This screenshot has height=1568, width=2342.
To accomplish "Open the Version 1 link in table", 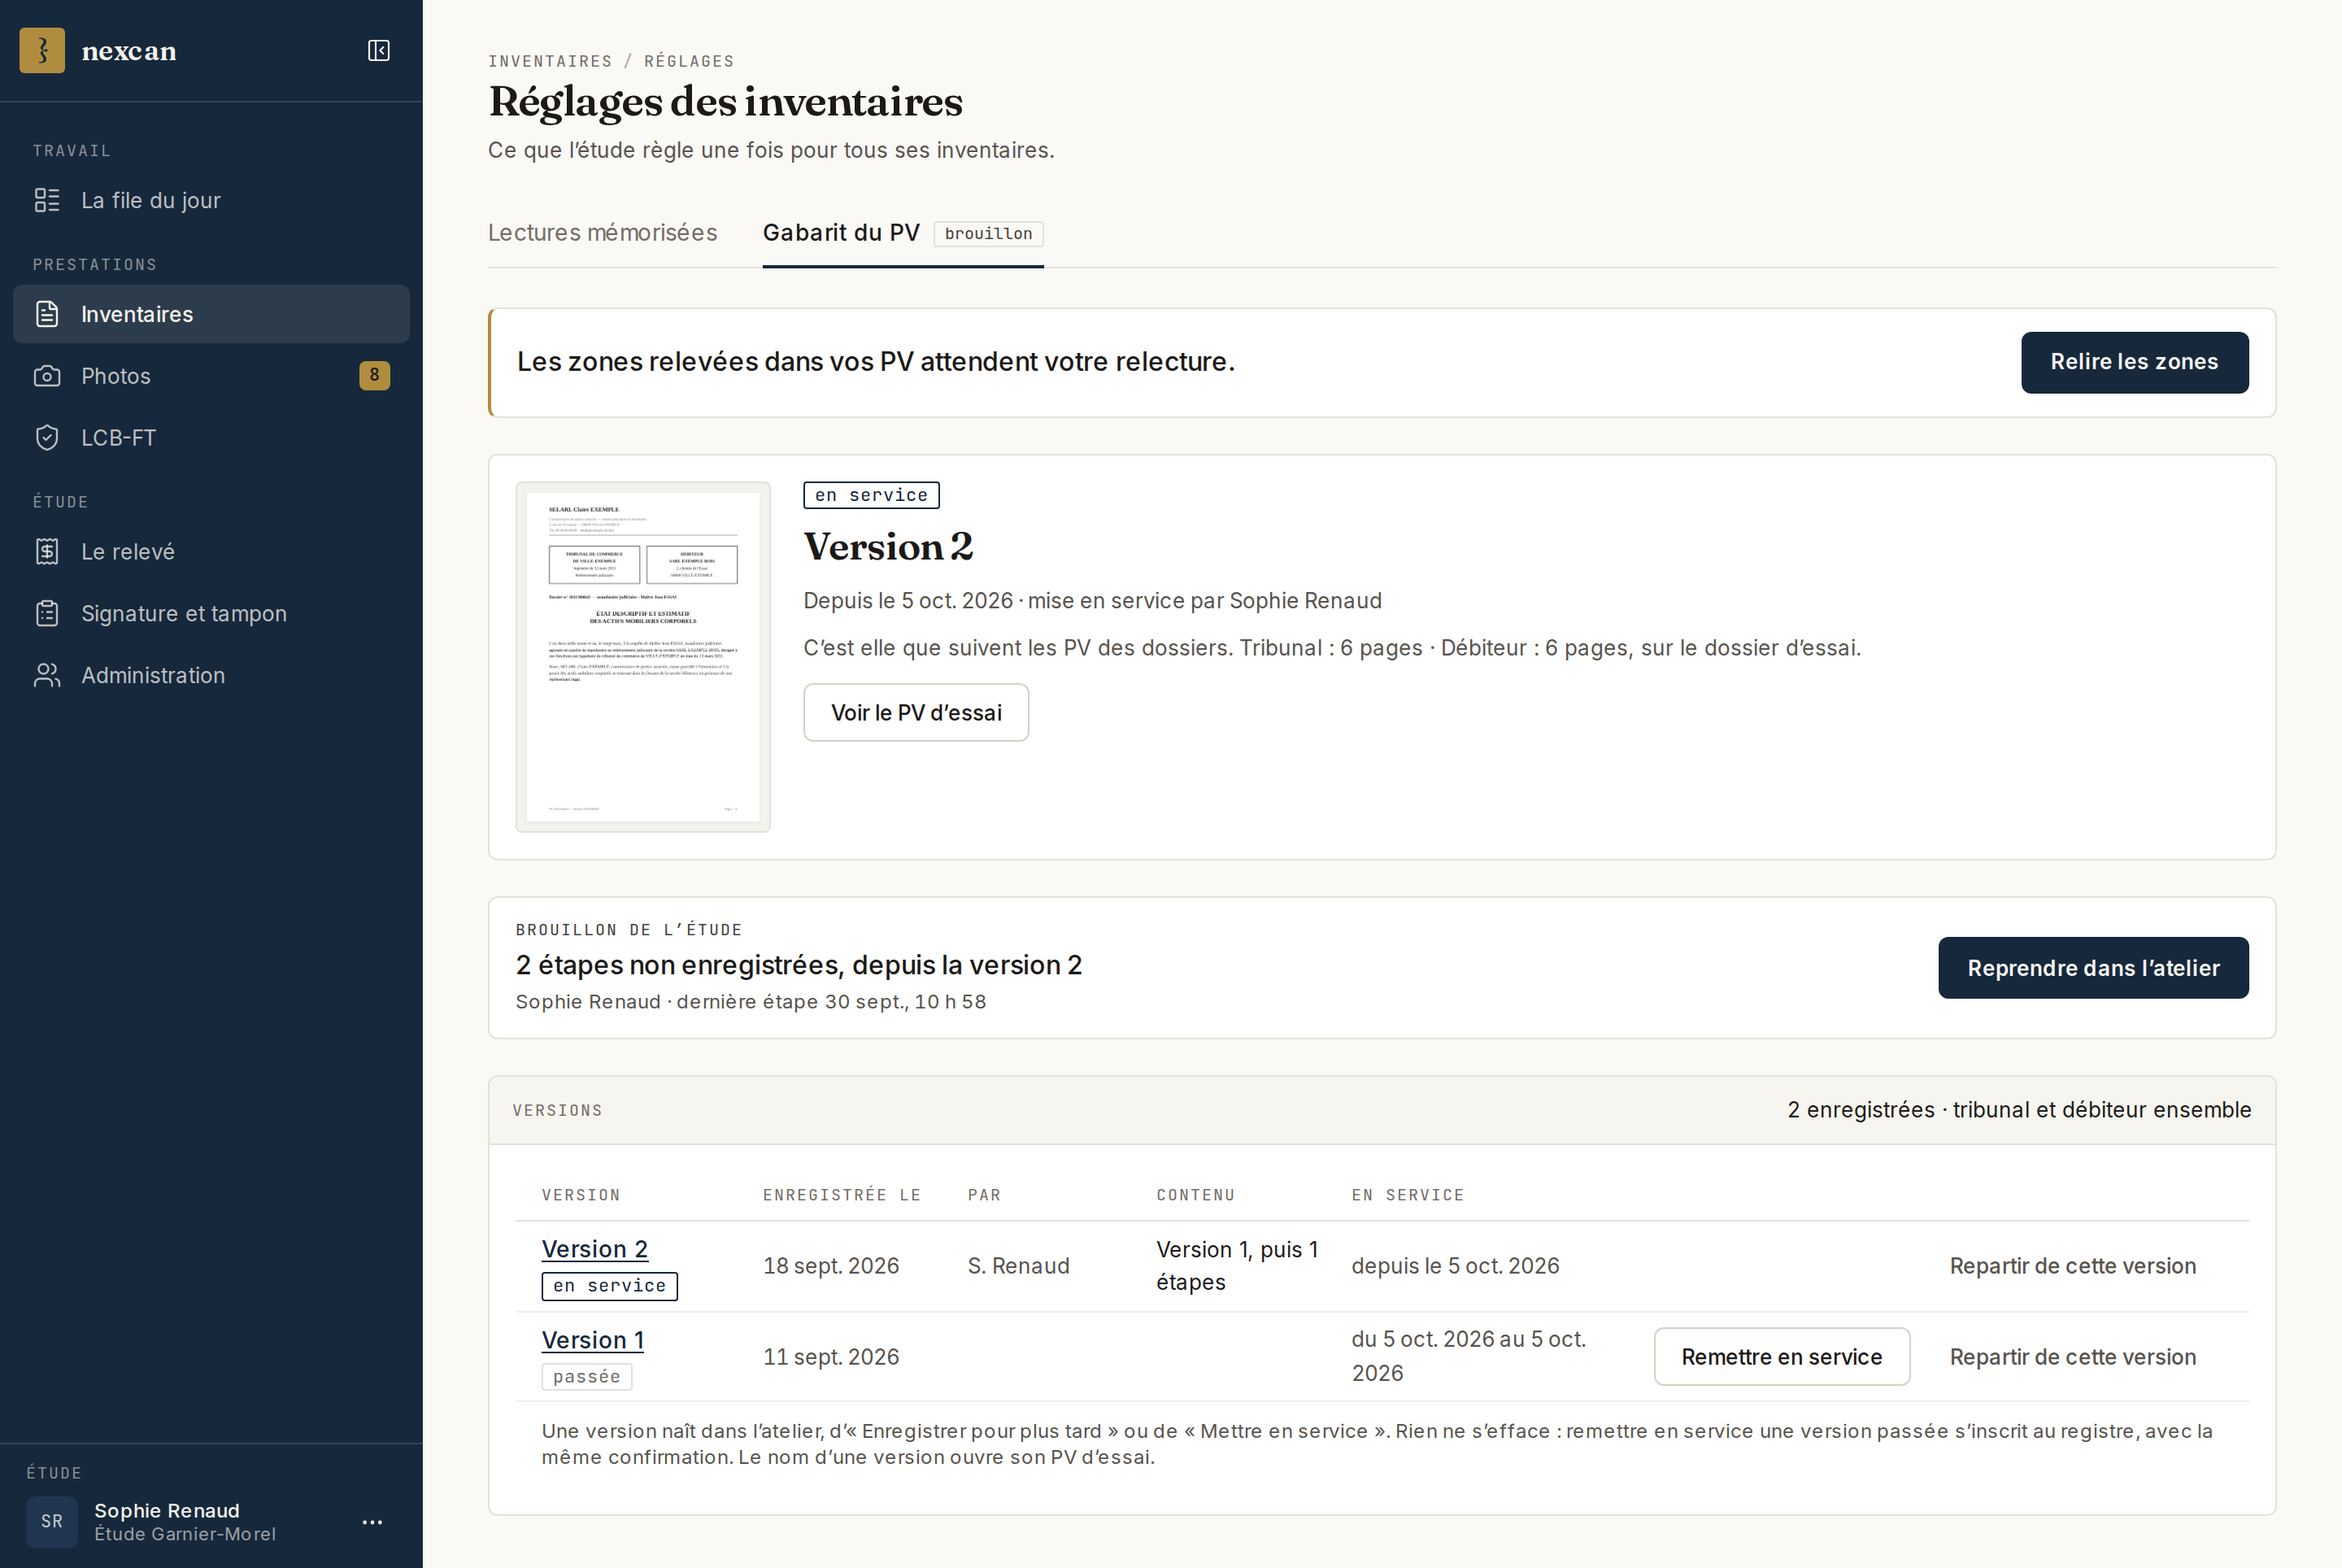I will 593,1341.
